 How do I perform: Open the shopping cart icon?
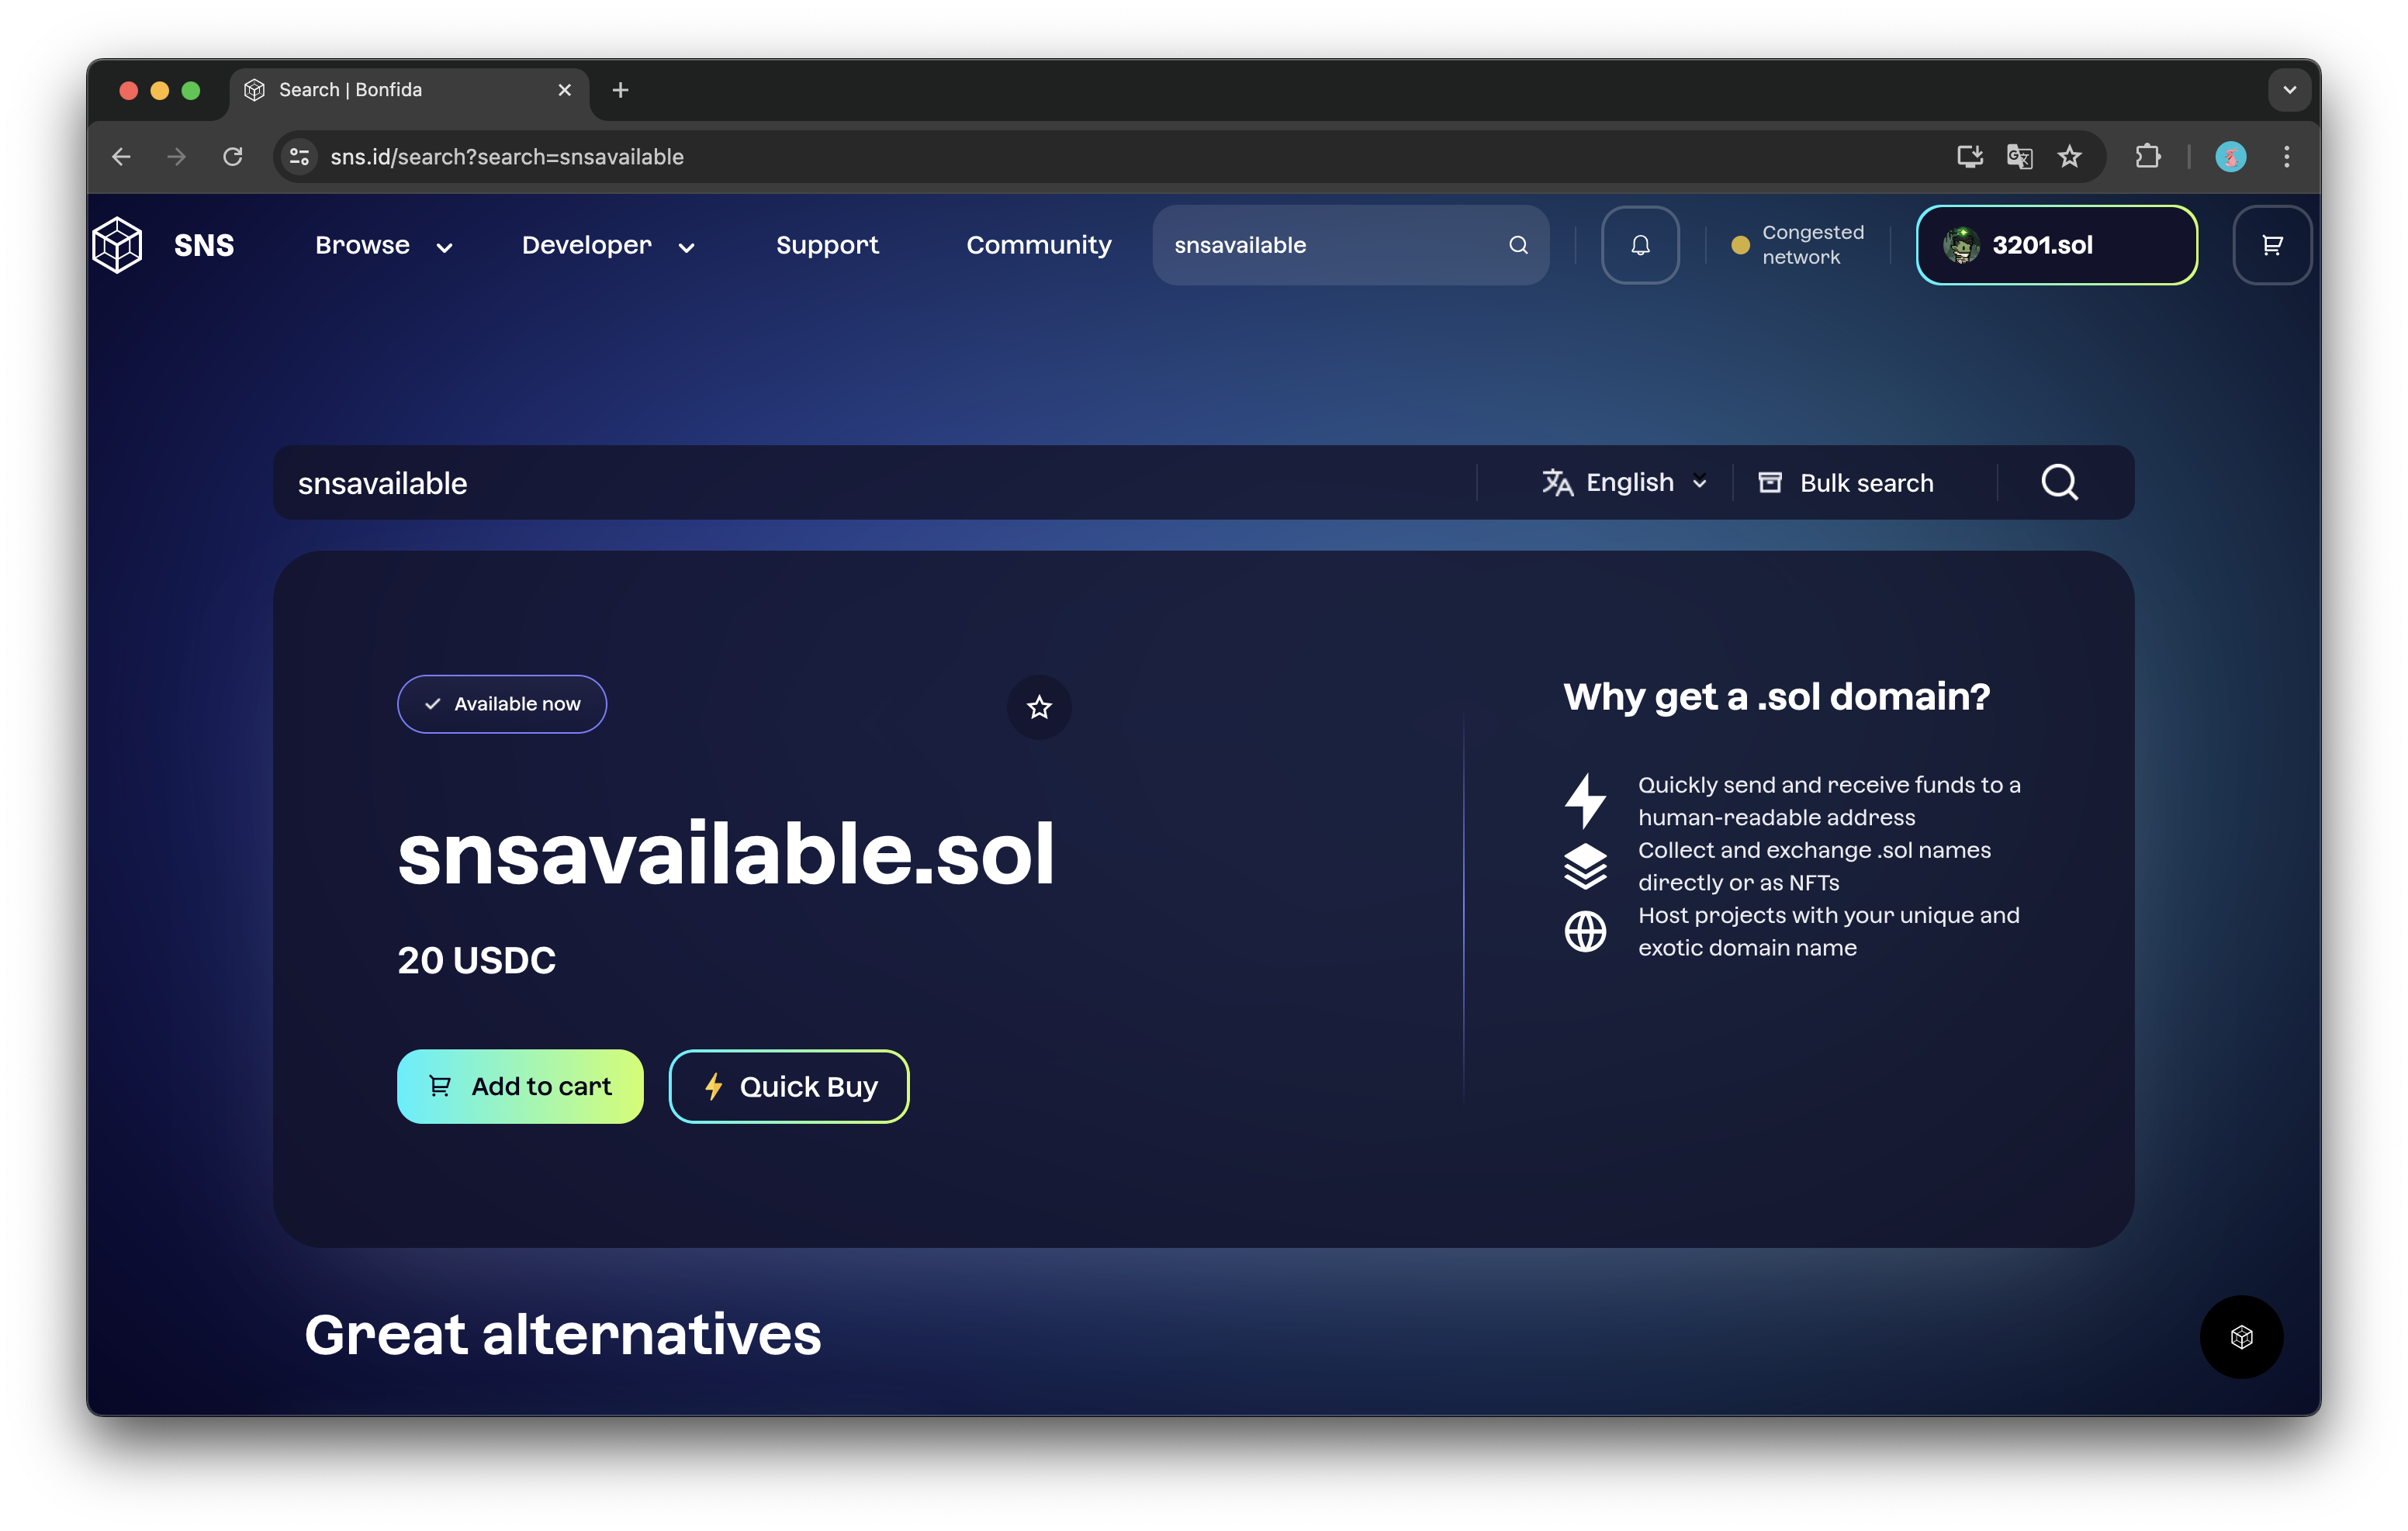[2272, 245]
